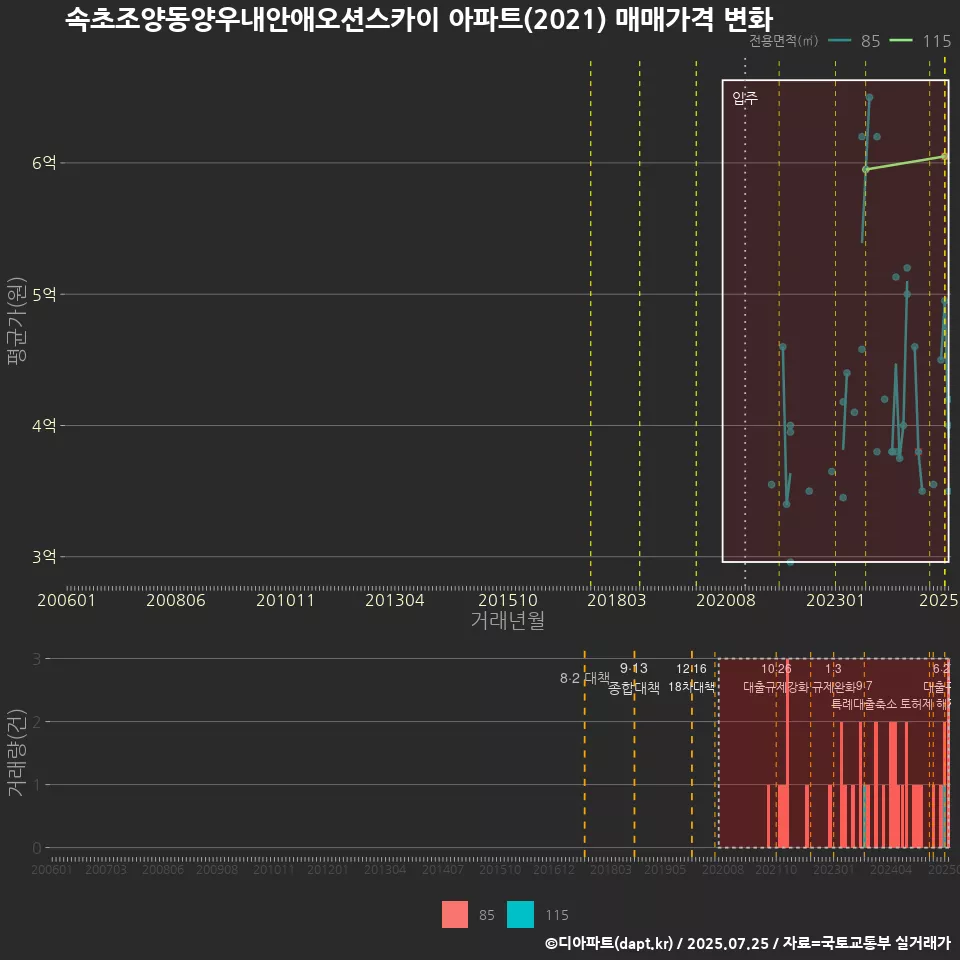Click the 200601 label on price chart axis

pos(66,600)
